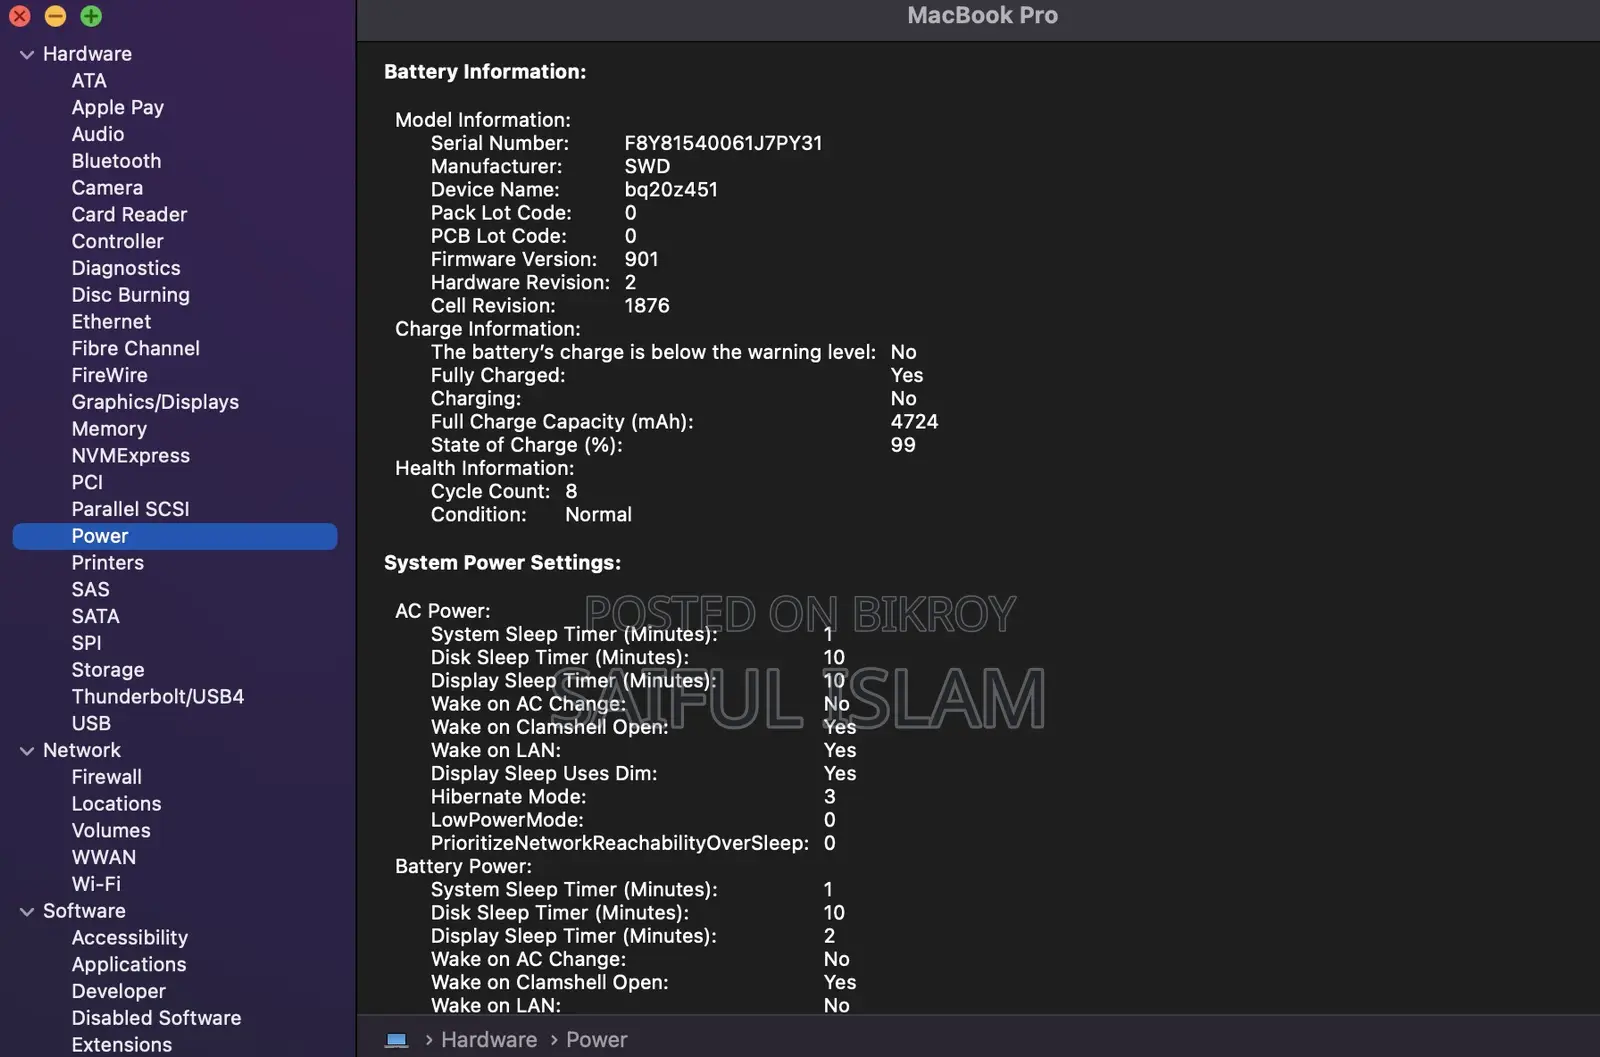The height and width of the screenshot is (1057, 1600).
Task: Click the Cycle Count value 8
Action: (571, 492)
